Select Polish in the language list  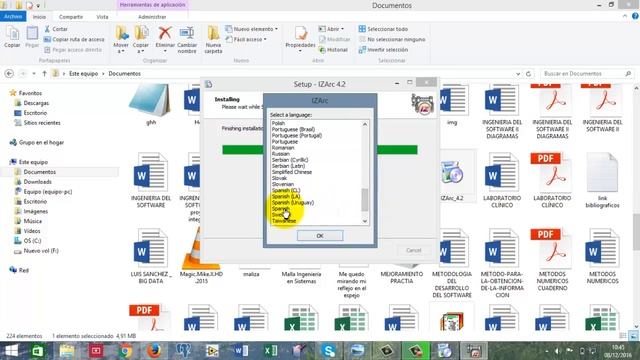[x=278, y=123]
